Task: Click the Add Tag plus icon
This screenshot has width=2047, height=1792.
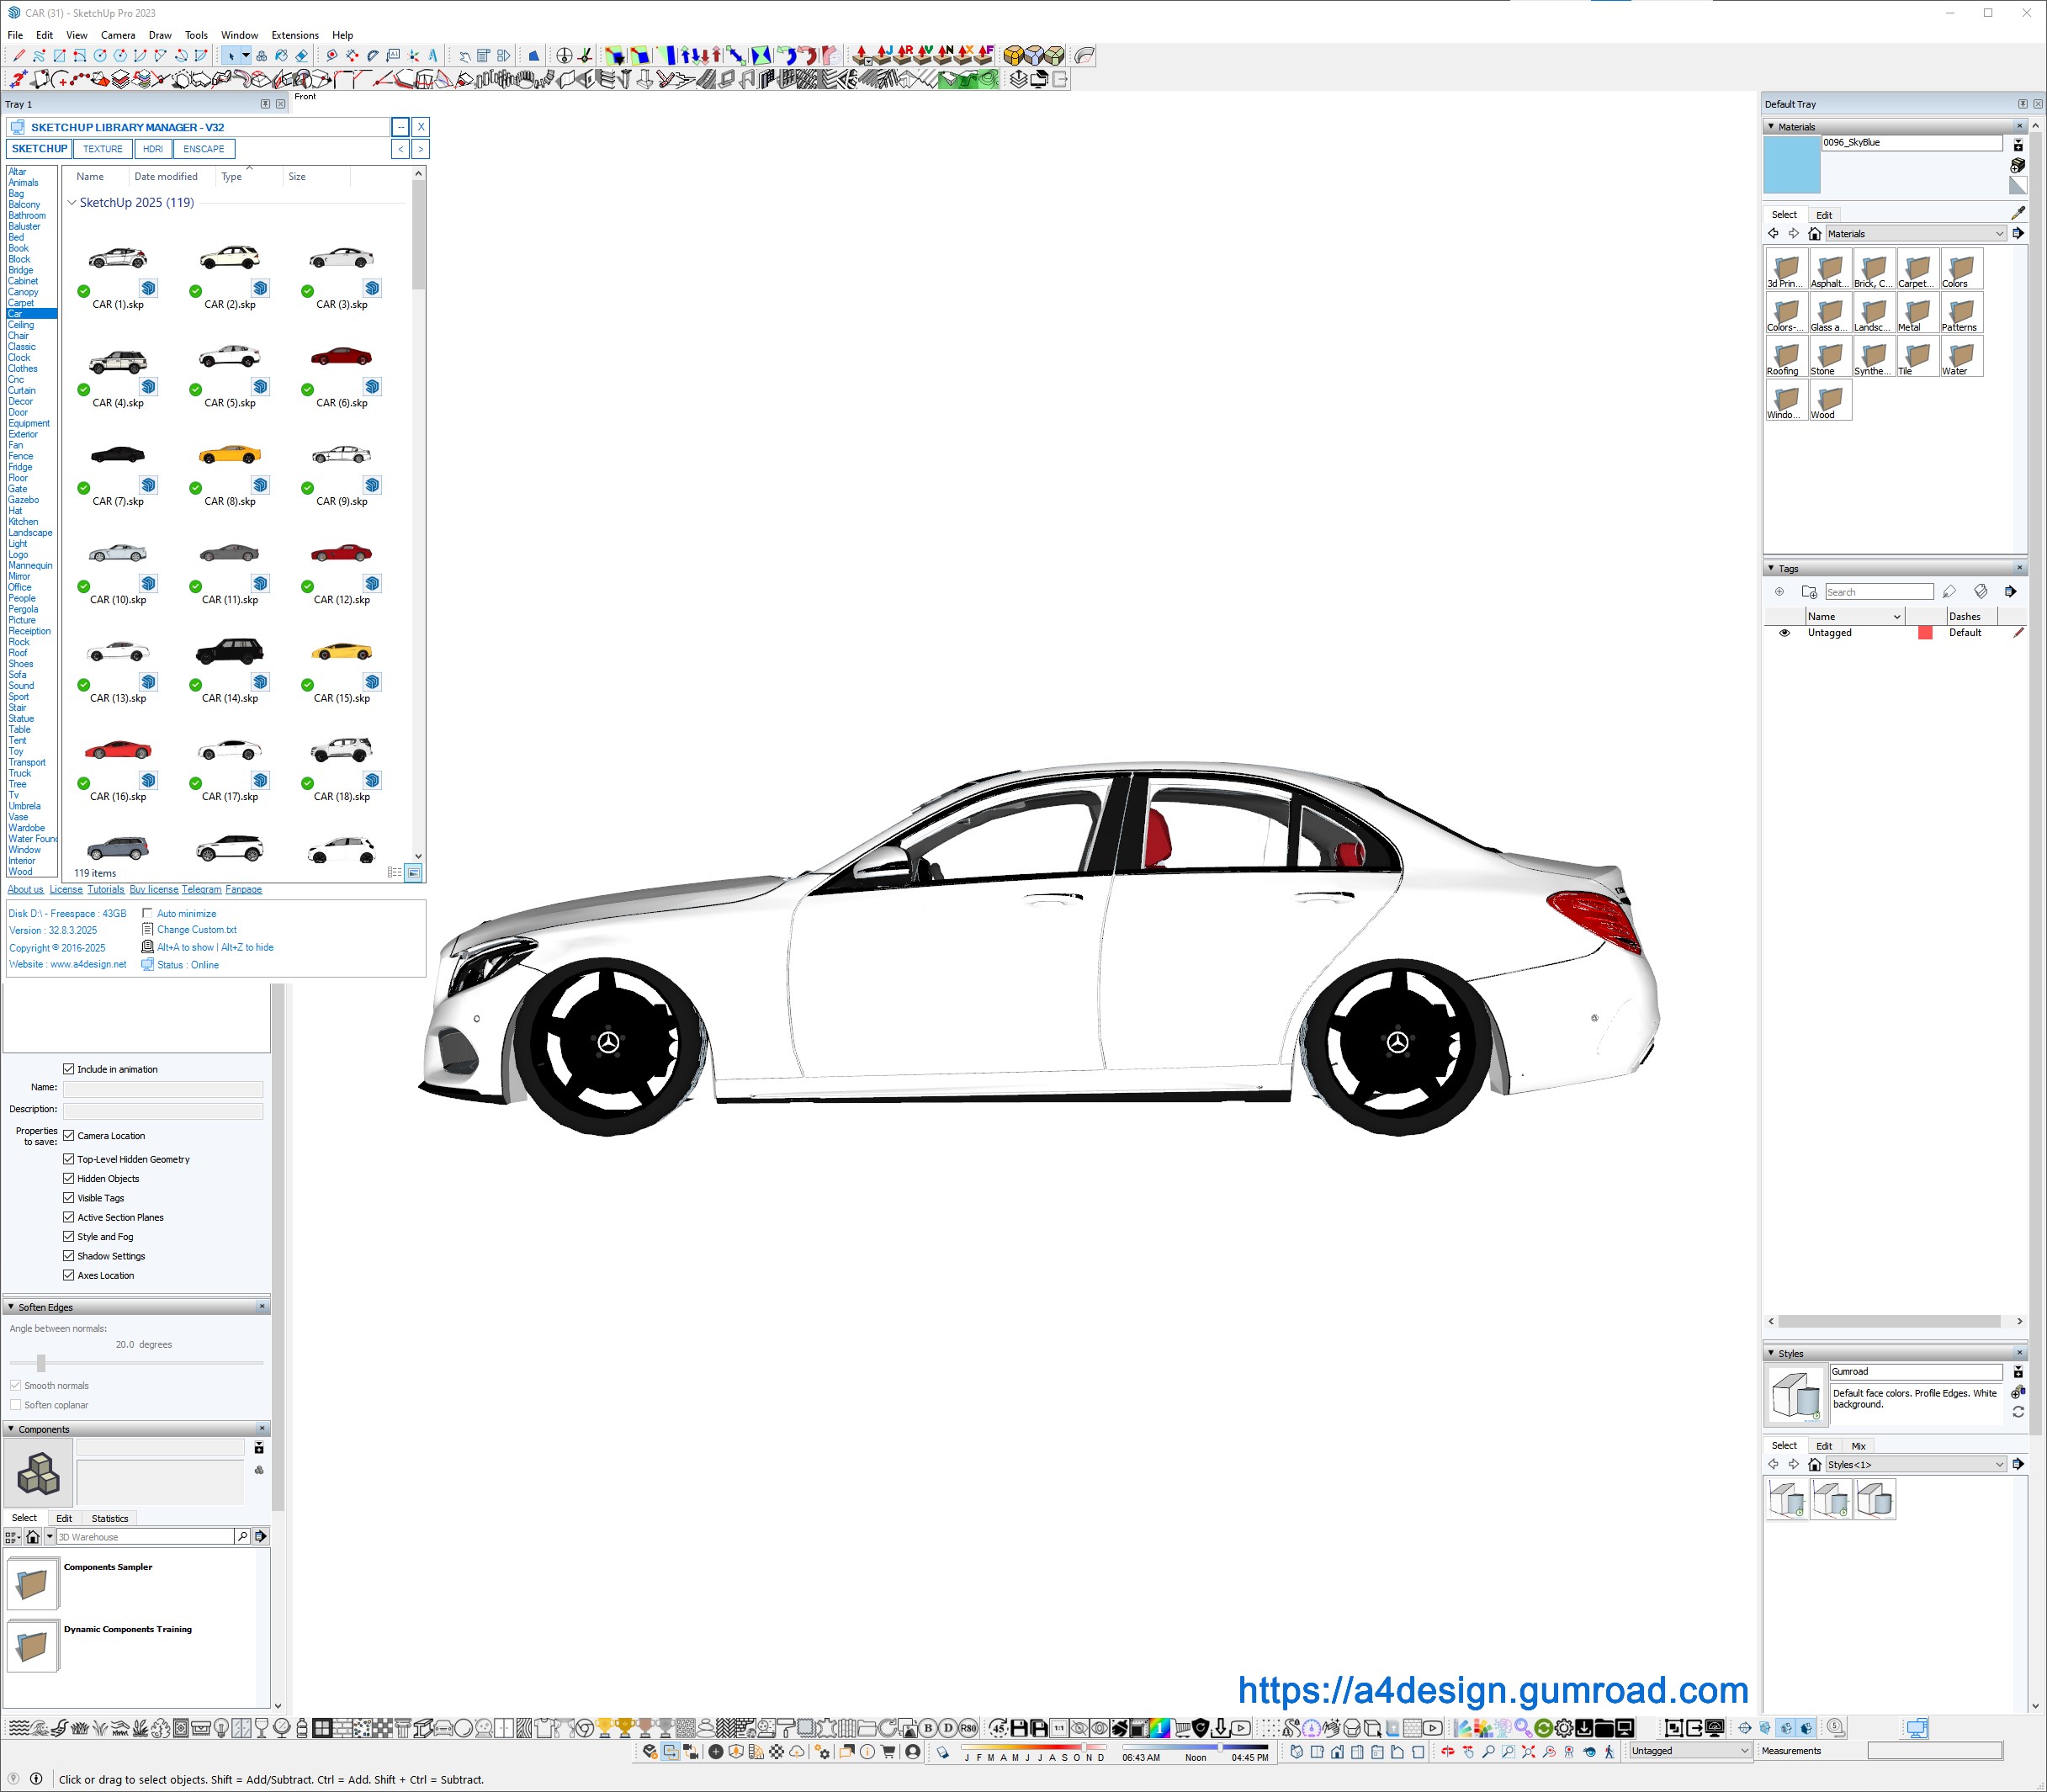Action: 1779,592
